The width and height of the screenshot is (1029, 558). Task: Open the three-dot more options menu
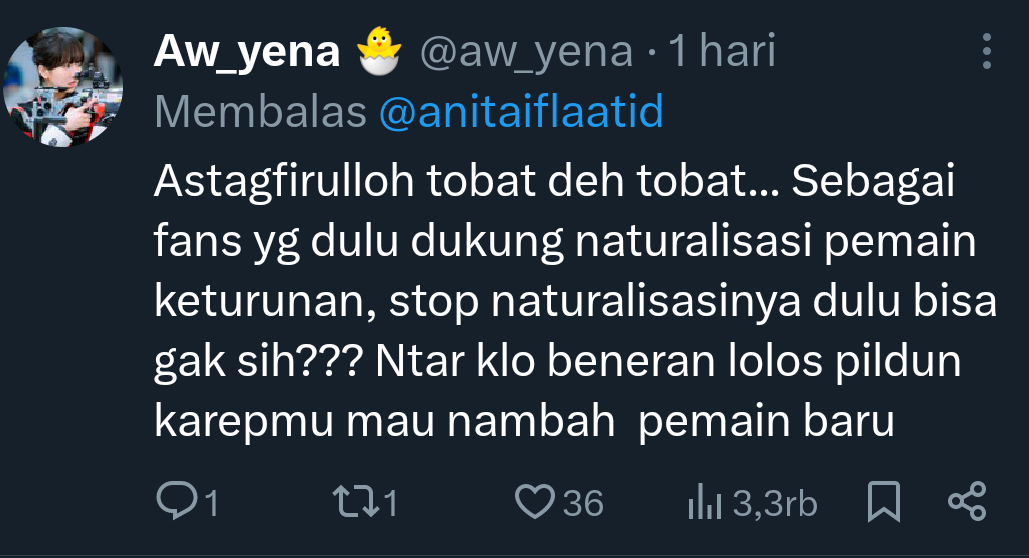(986, 51)
